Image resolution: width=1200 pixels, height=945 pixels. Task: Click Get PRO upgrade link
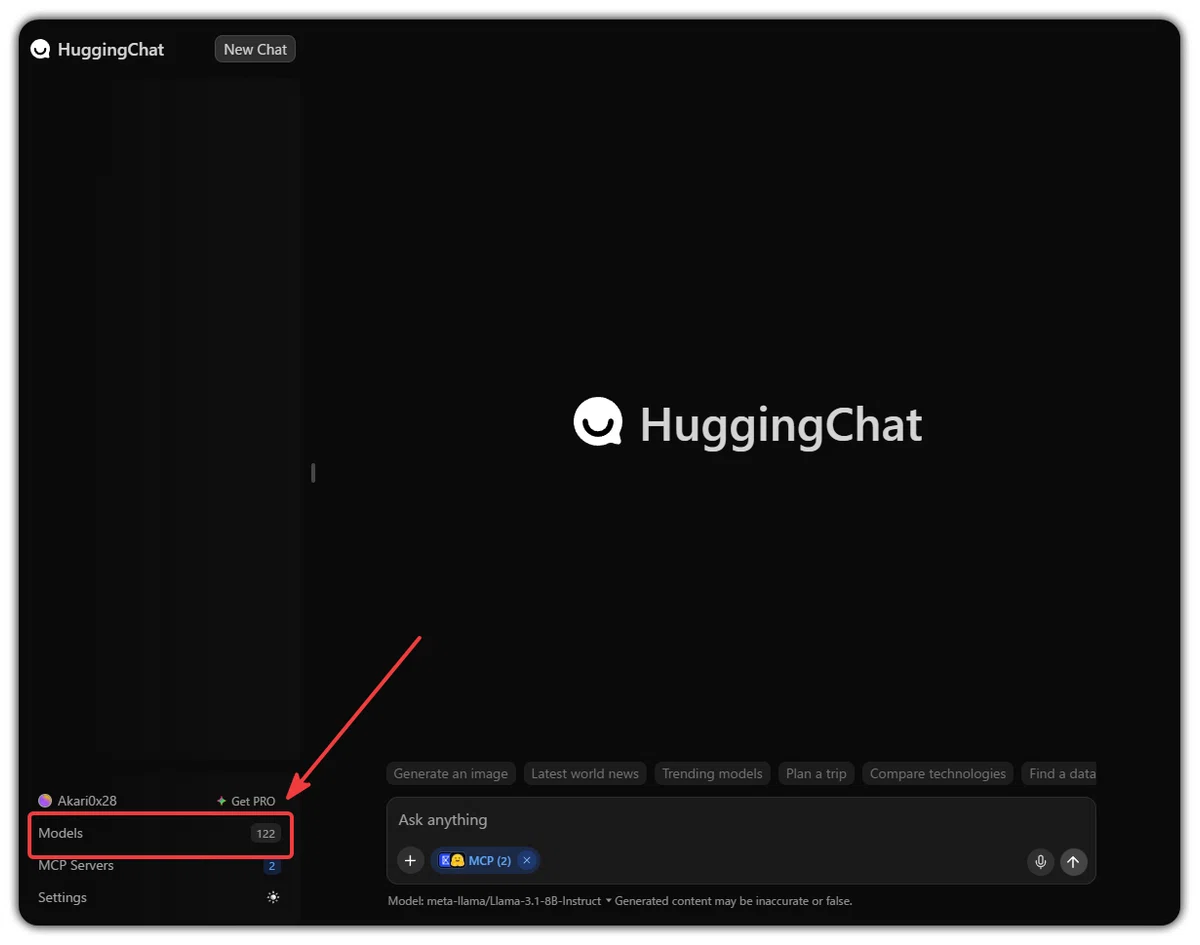coord(246,801)
